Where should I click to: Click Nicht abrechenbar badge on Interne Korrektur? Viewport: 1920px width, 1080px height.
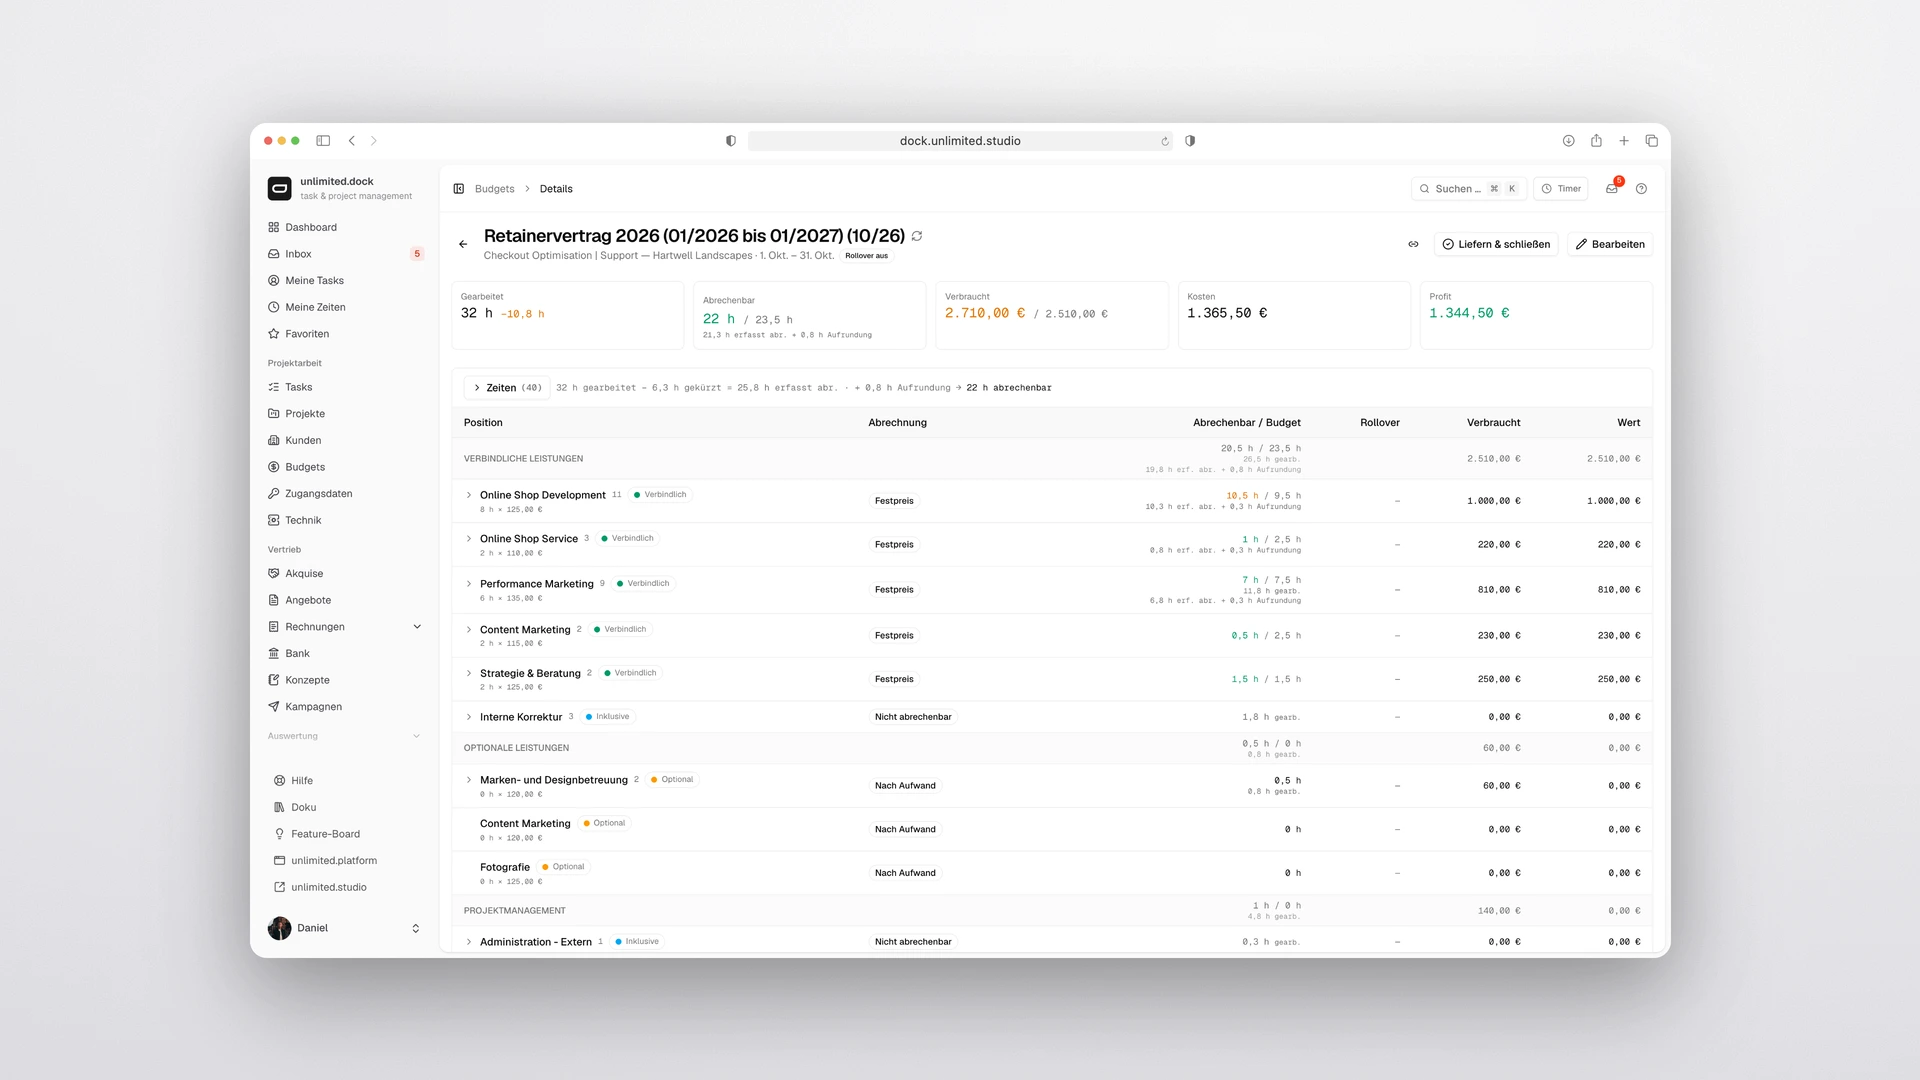[x=913, y=717]
